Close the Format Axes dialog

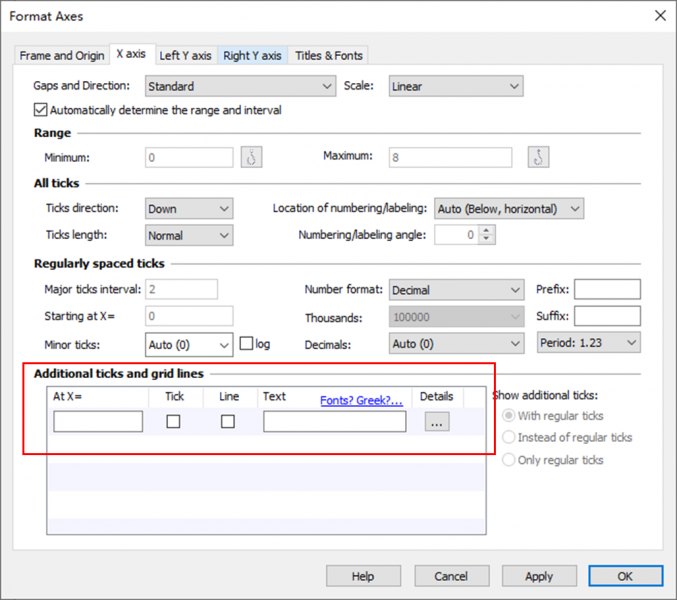[659, 15]
